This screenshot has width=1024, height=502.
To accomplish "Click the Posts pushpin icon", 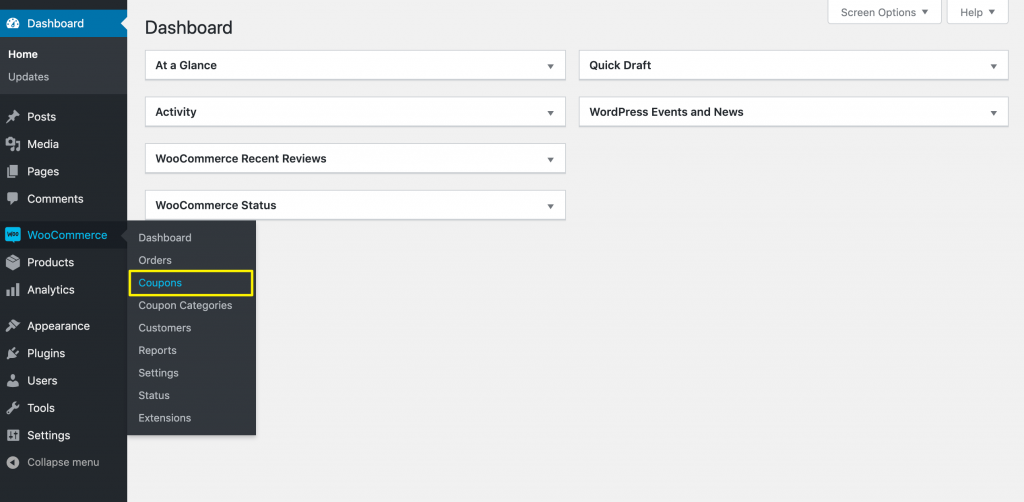I will [13, 117].
